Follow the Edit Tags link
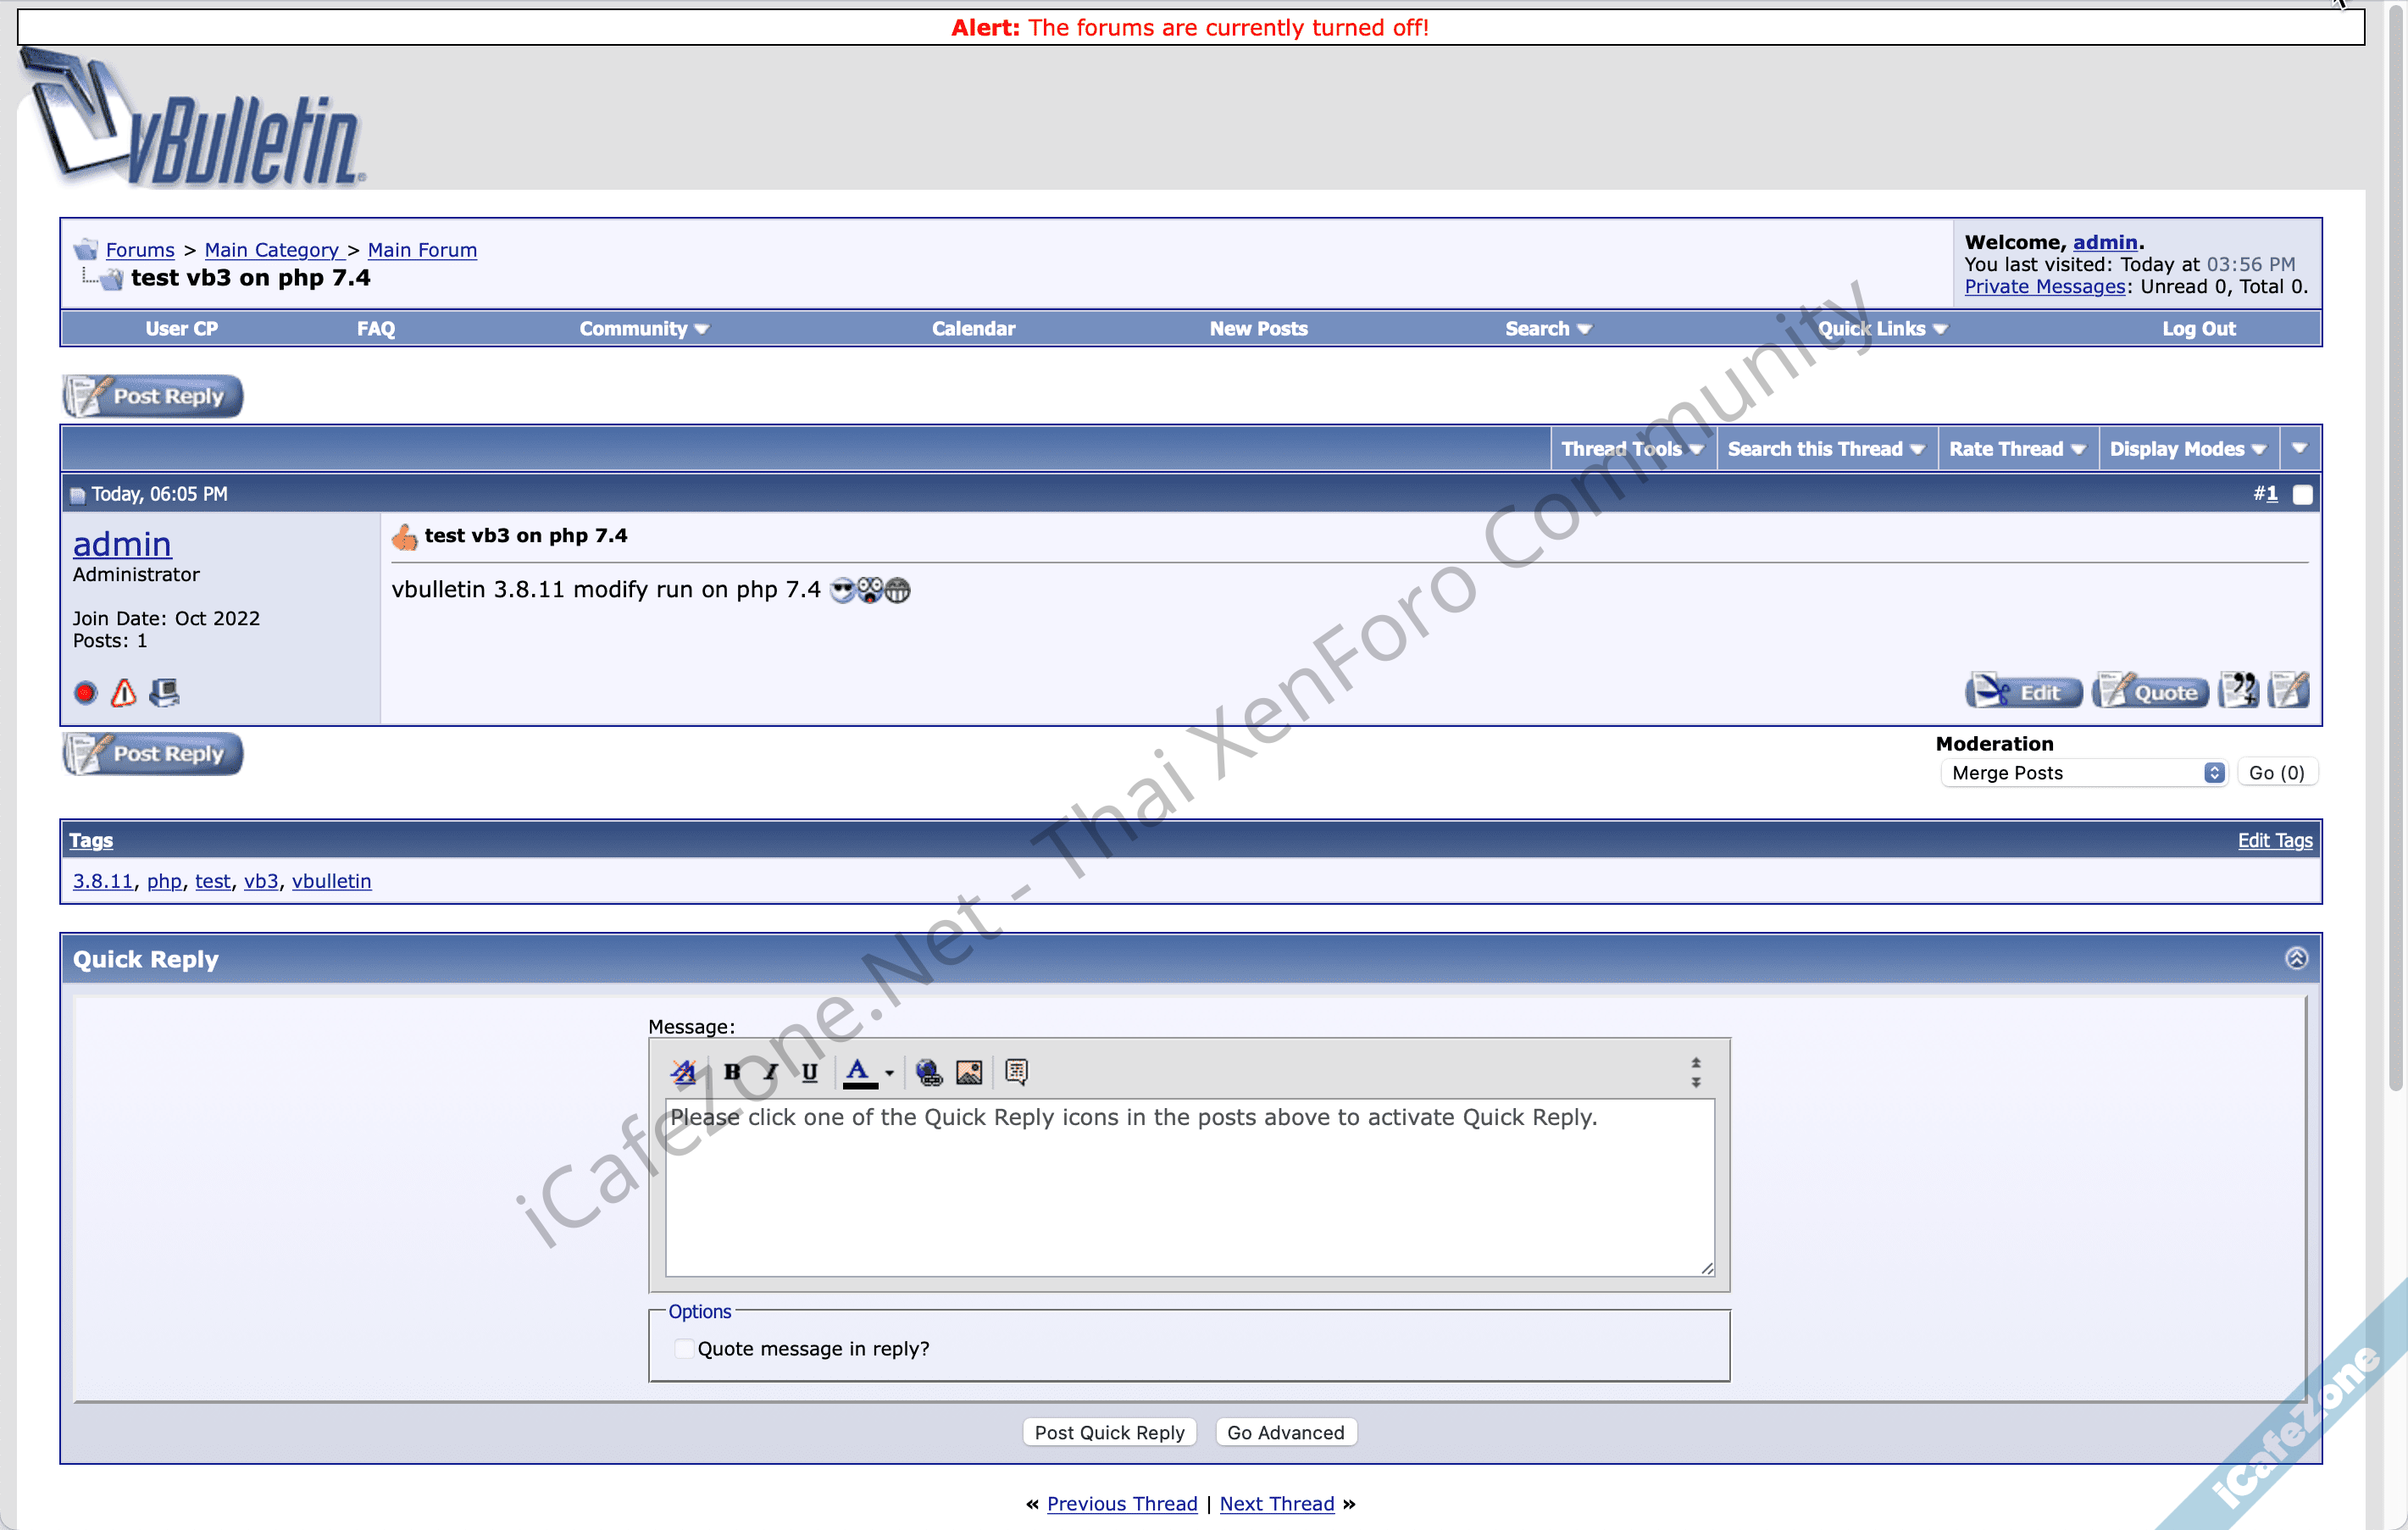 pyautogui.click(x=2275, y=840)
